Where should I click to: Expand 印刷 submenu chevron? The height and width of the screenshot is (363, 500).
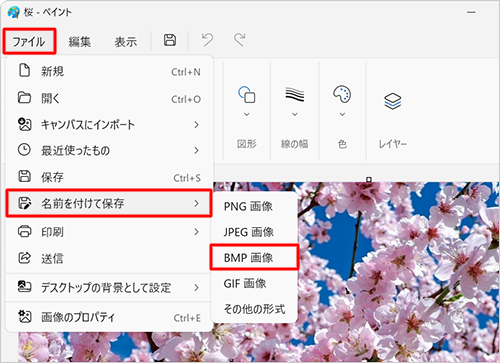pyautogui.click(x=197, y=232)
